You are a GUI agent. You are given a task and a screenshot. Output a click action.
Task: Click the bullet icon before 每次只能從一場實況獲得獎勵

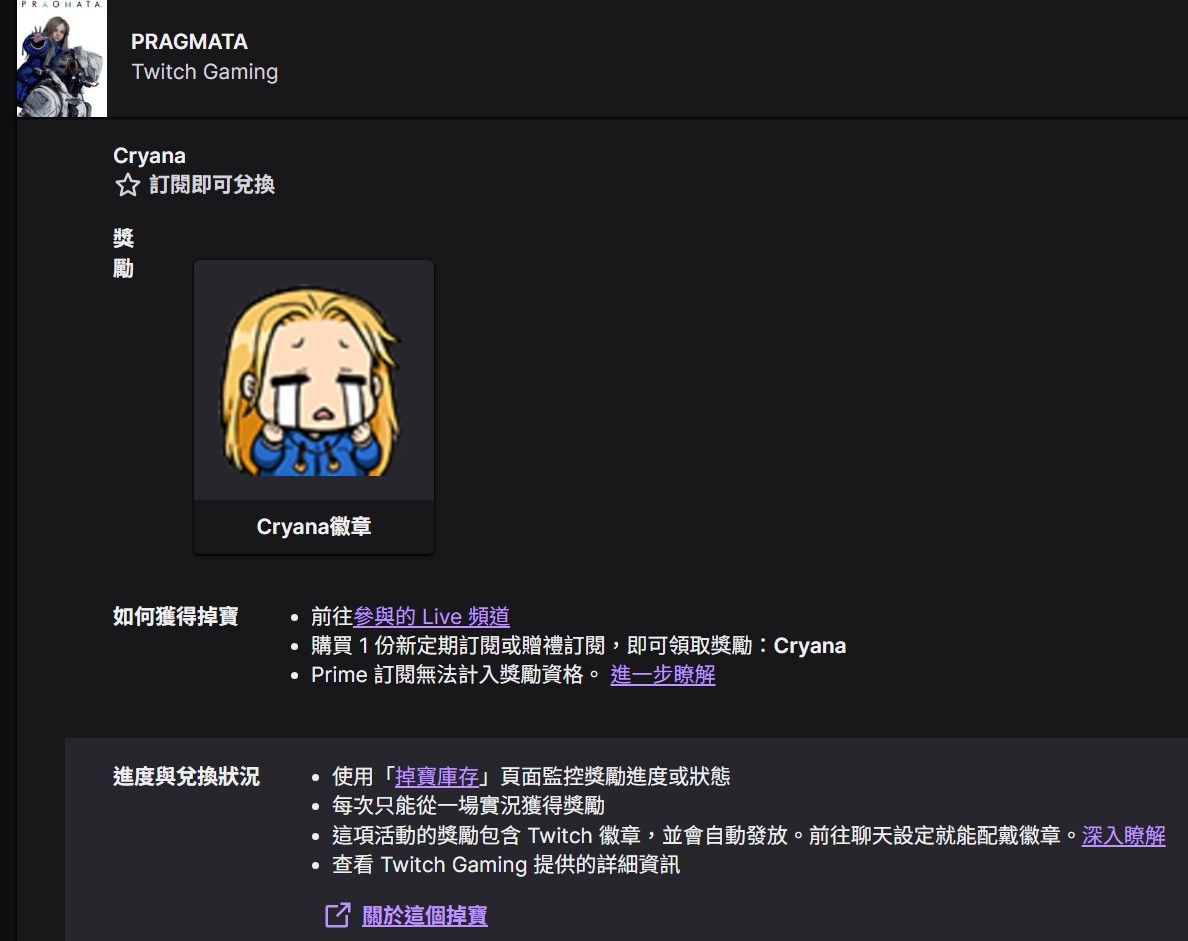pos(317,805)
